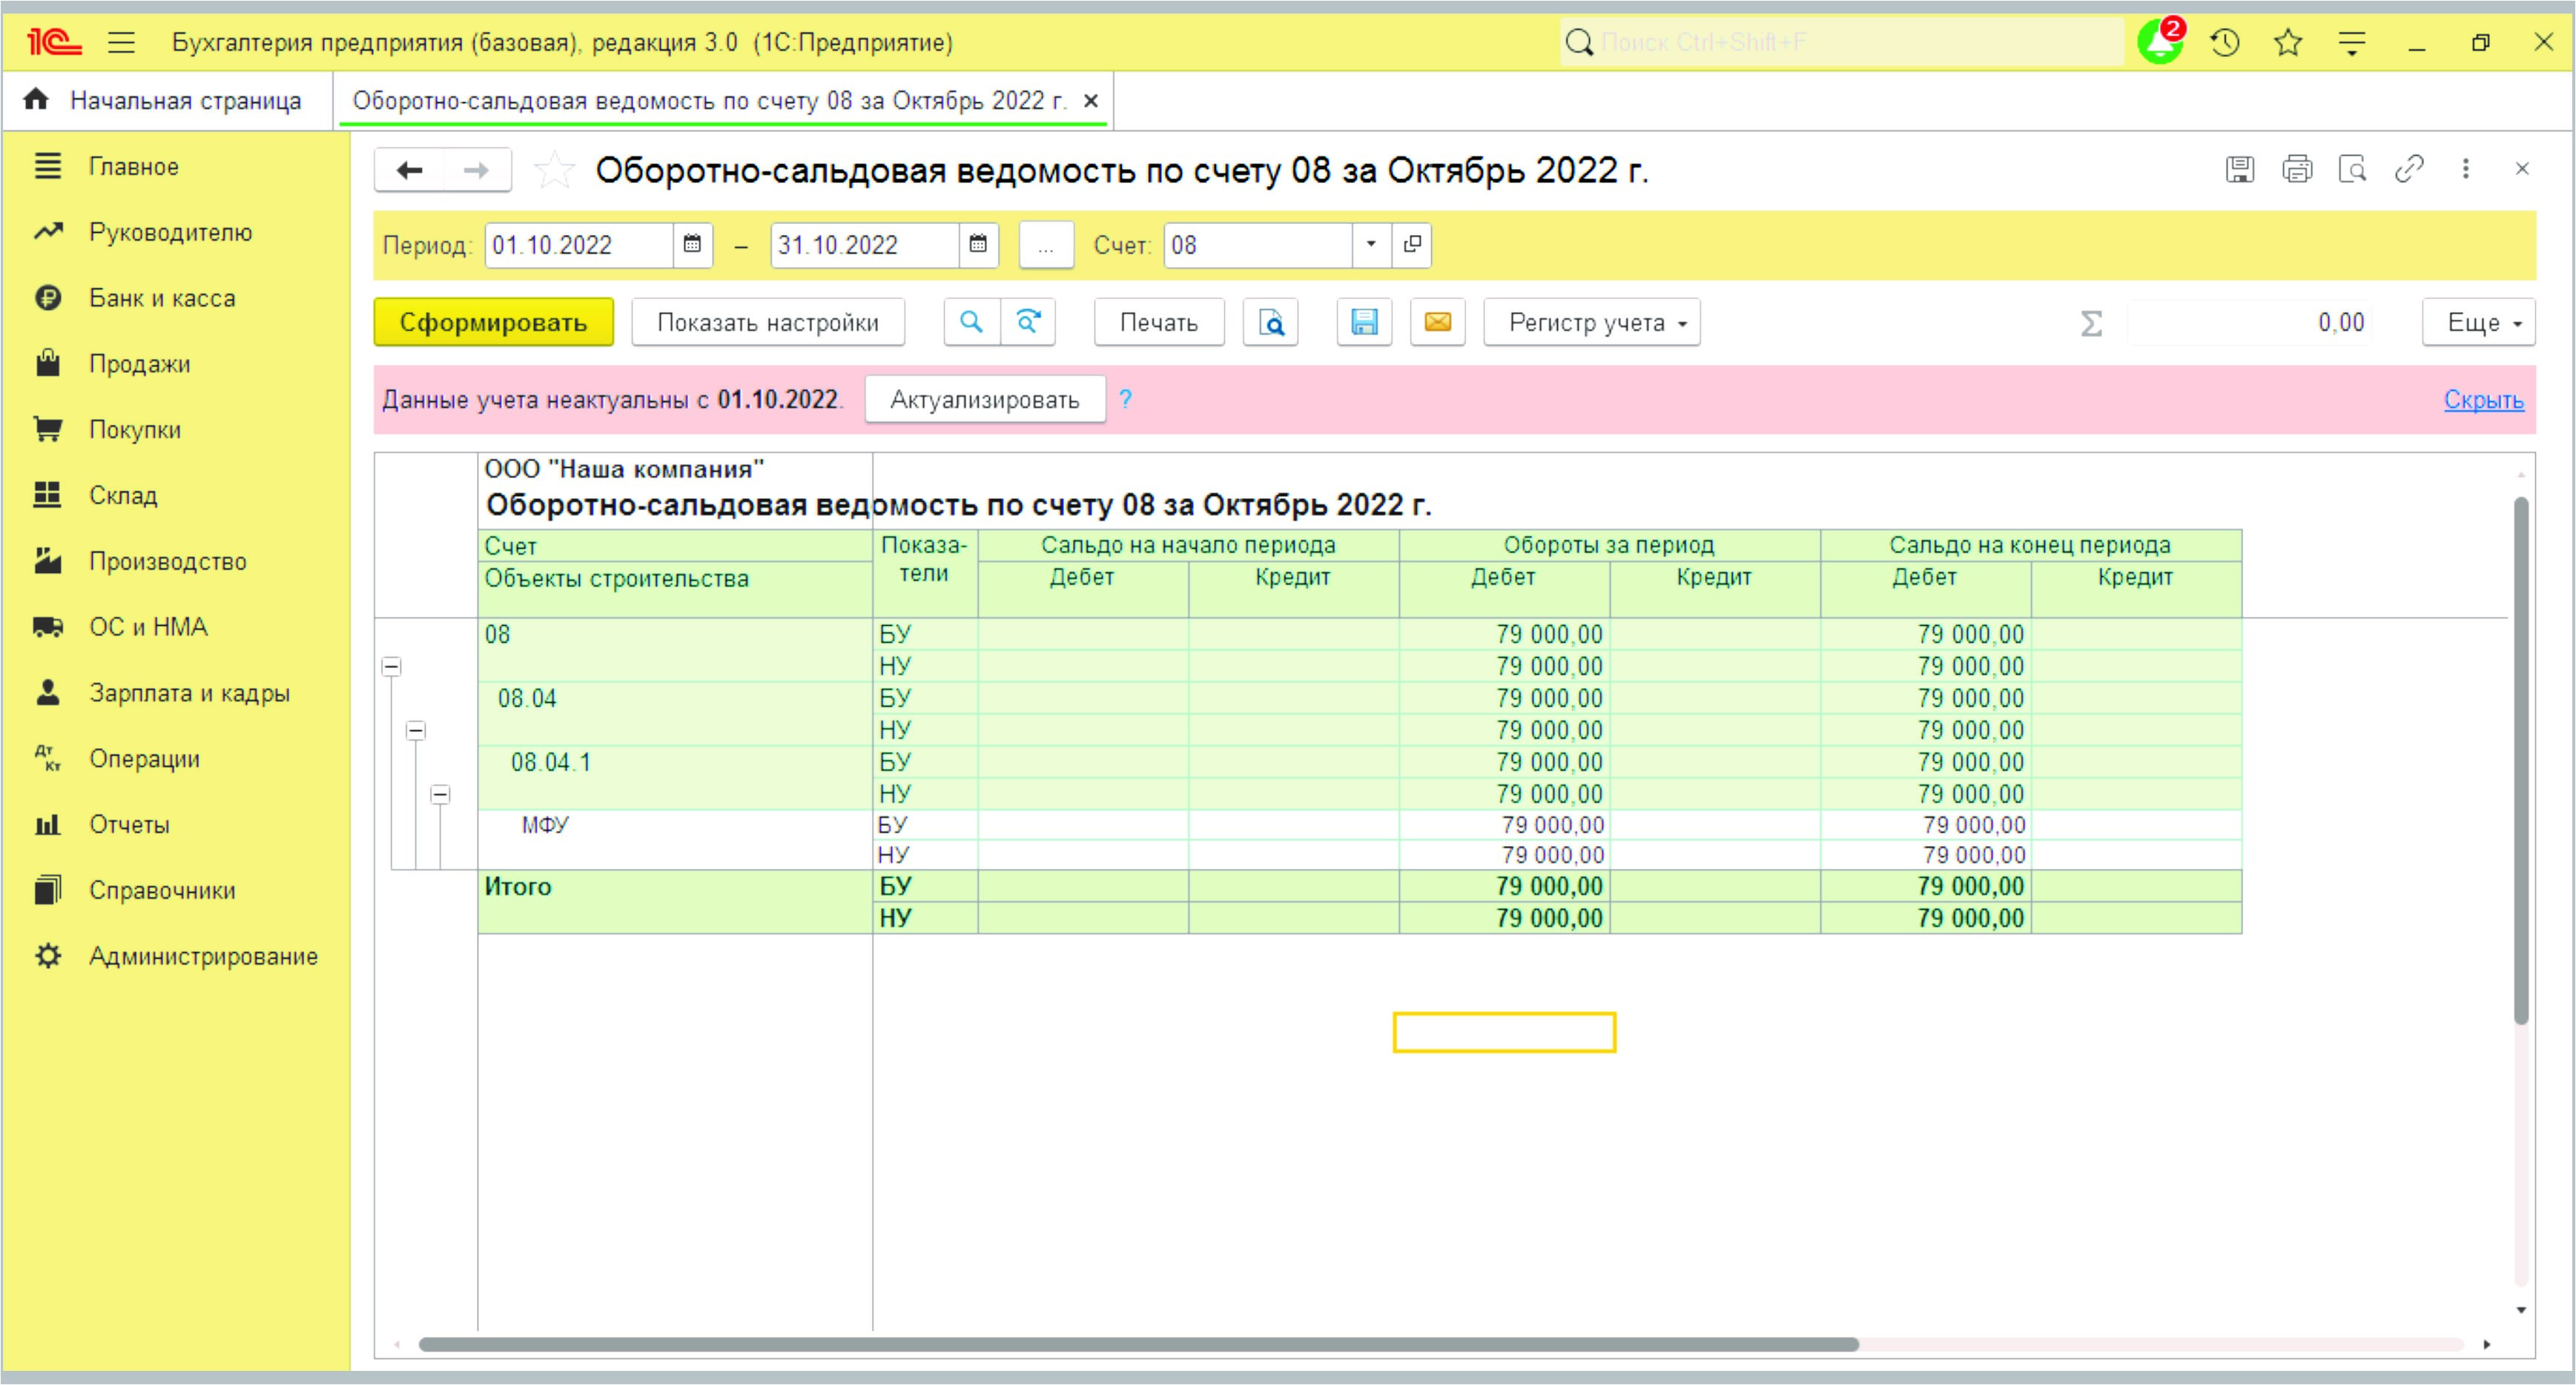
Task: Open calendar for period start date
Action: click(692, 245)
